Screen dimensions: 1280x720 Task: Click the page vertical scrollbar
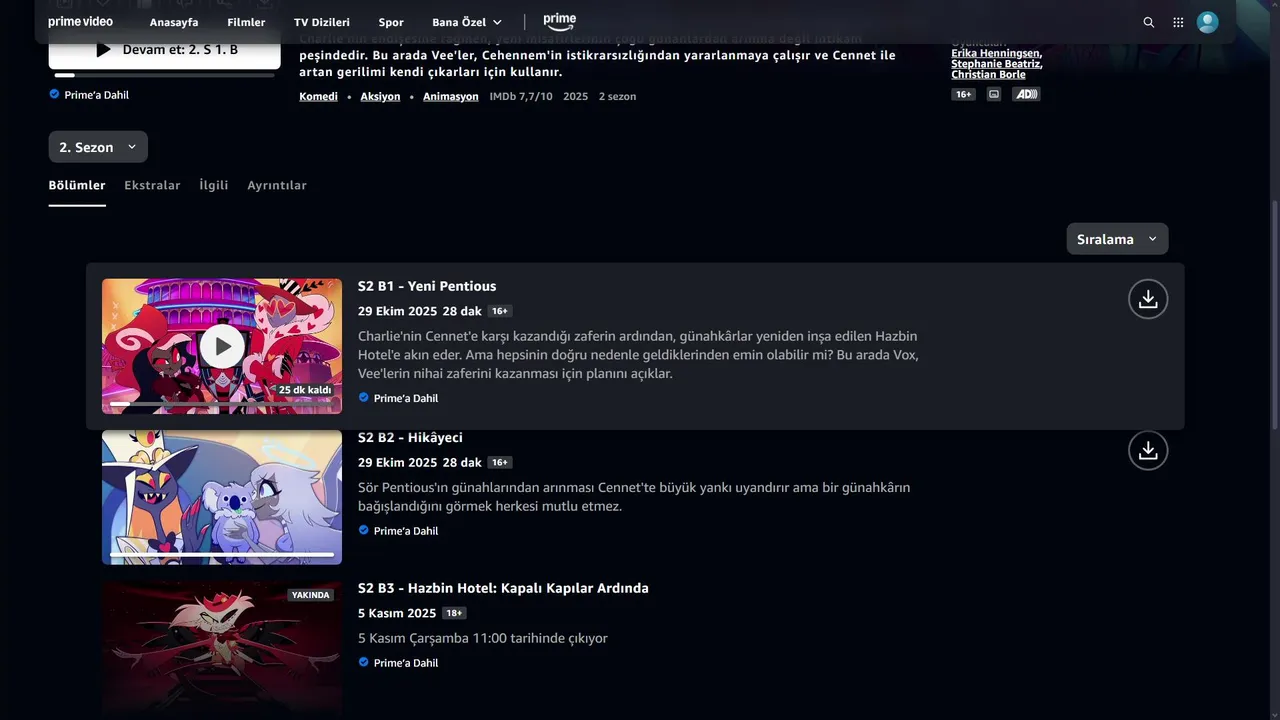coord(1274,315)
